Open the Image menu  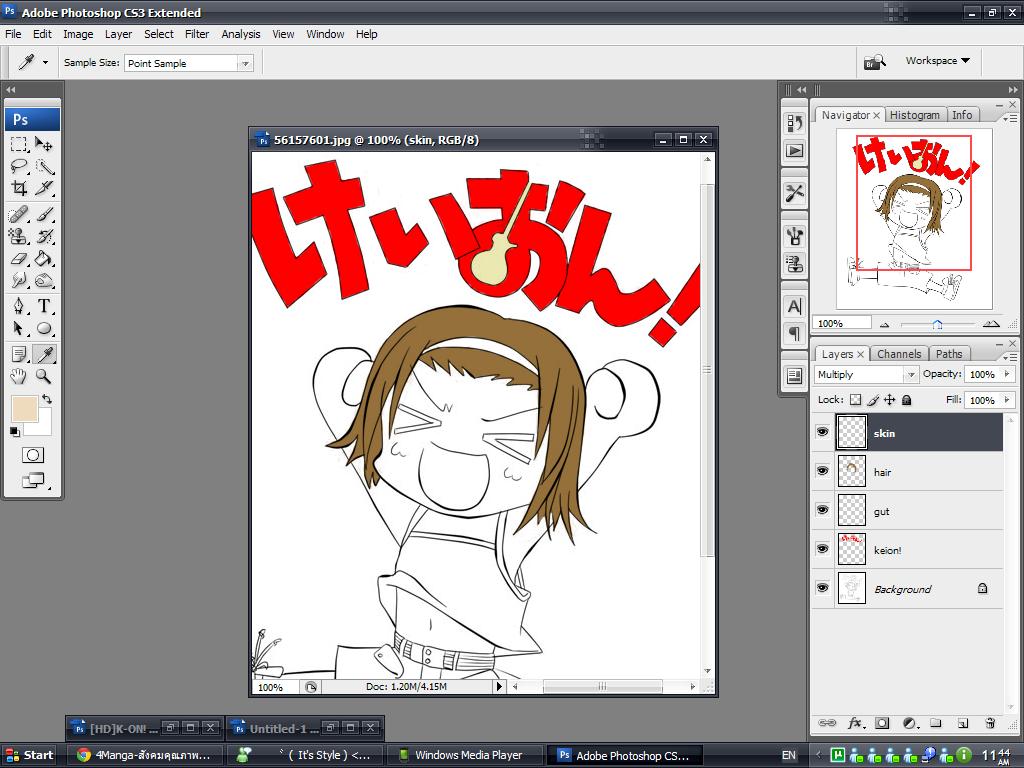78,34
